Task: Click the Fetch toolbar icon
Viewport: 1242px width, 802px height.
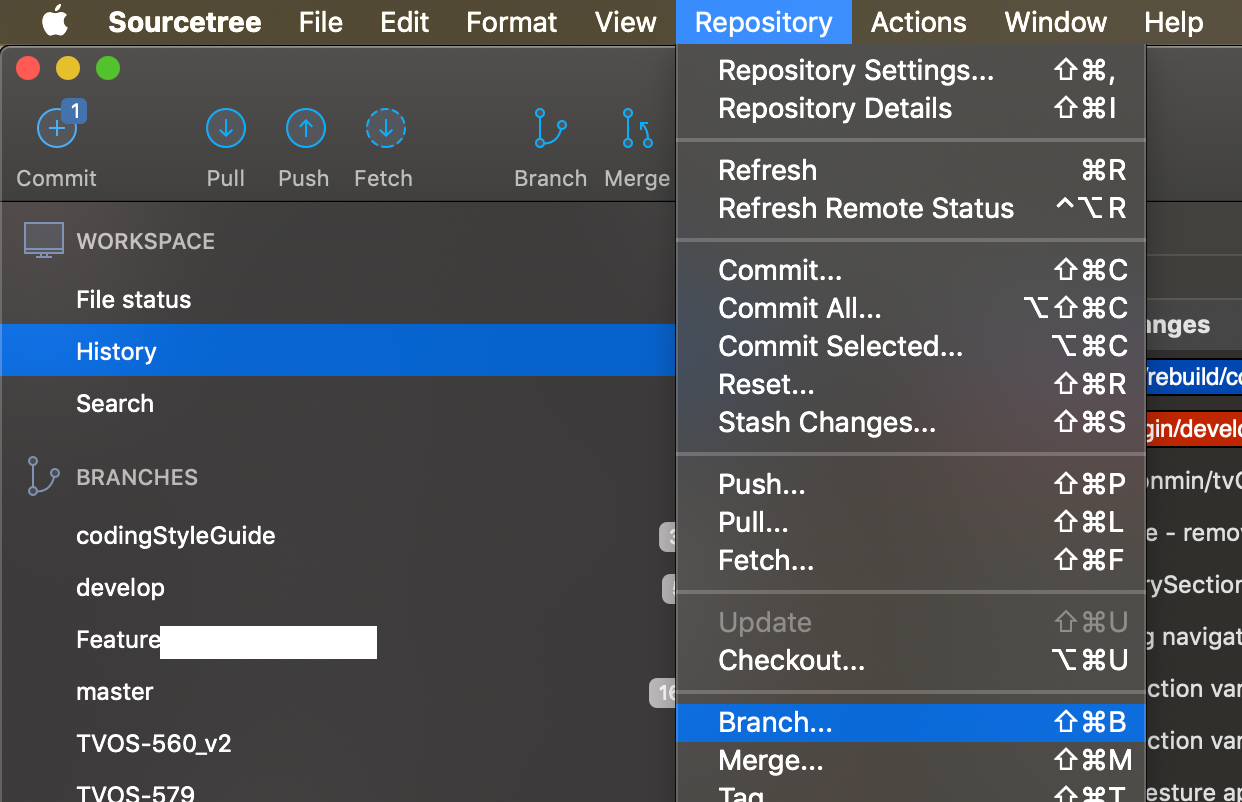Action: [x=383, y=128]
